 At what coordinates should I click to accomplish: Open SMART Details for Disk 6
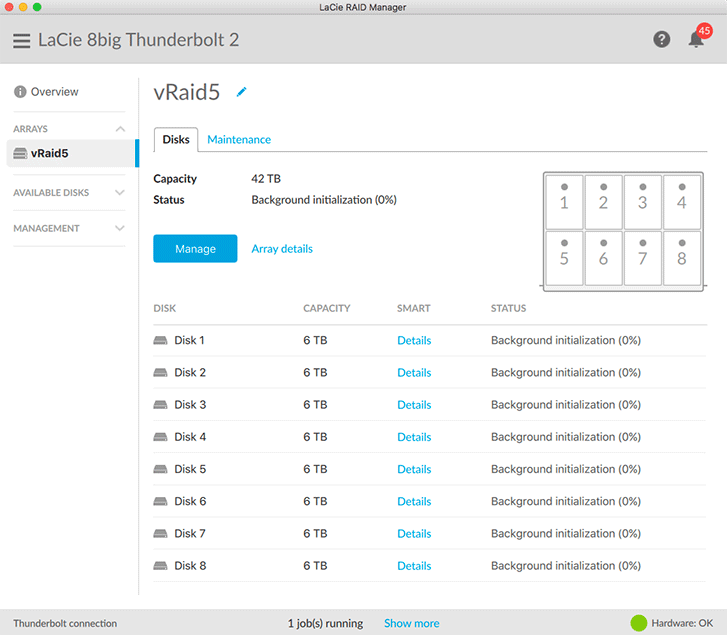pyautogui.click(x=414, y=501)
